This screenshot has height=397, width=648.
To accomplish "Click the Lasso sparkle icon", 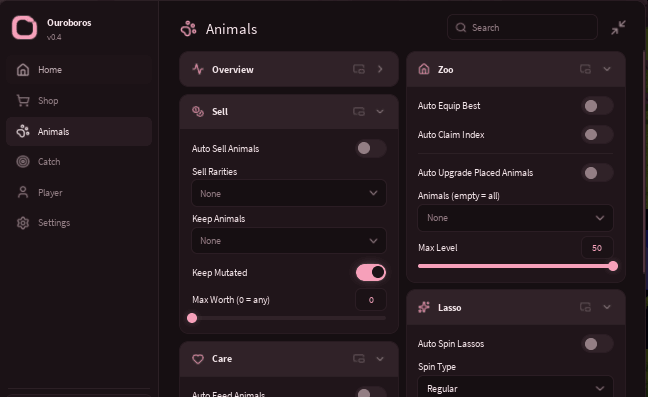I will [424, 307].
